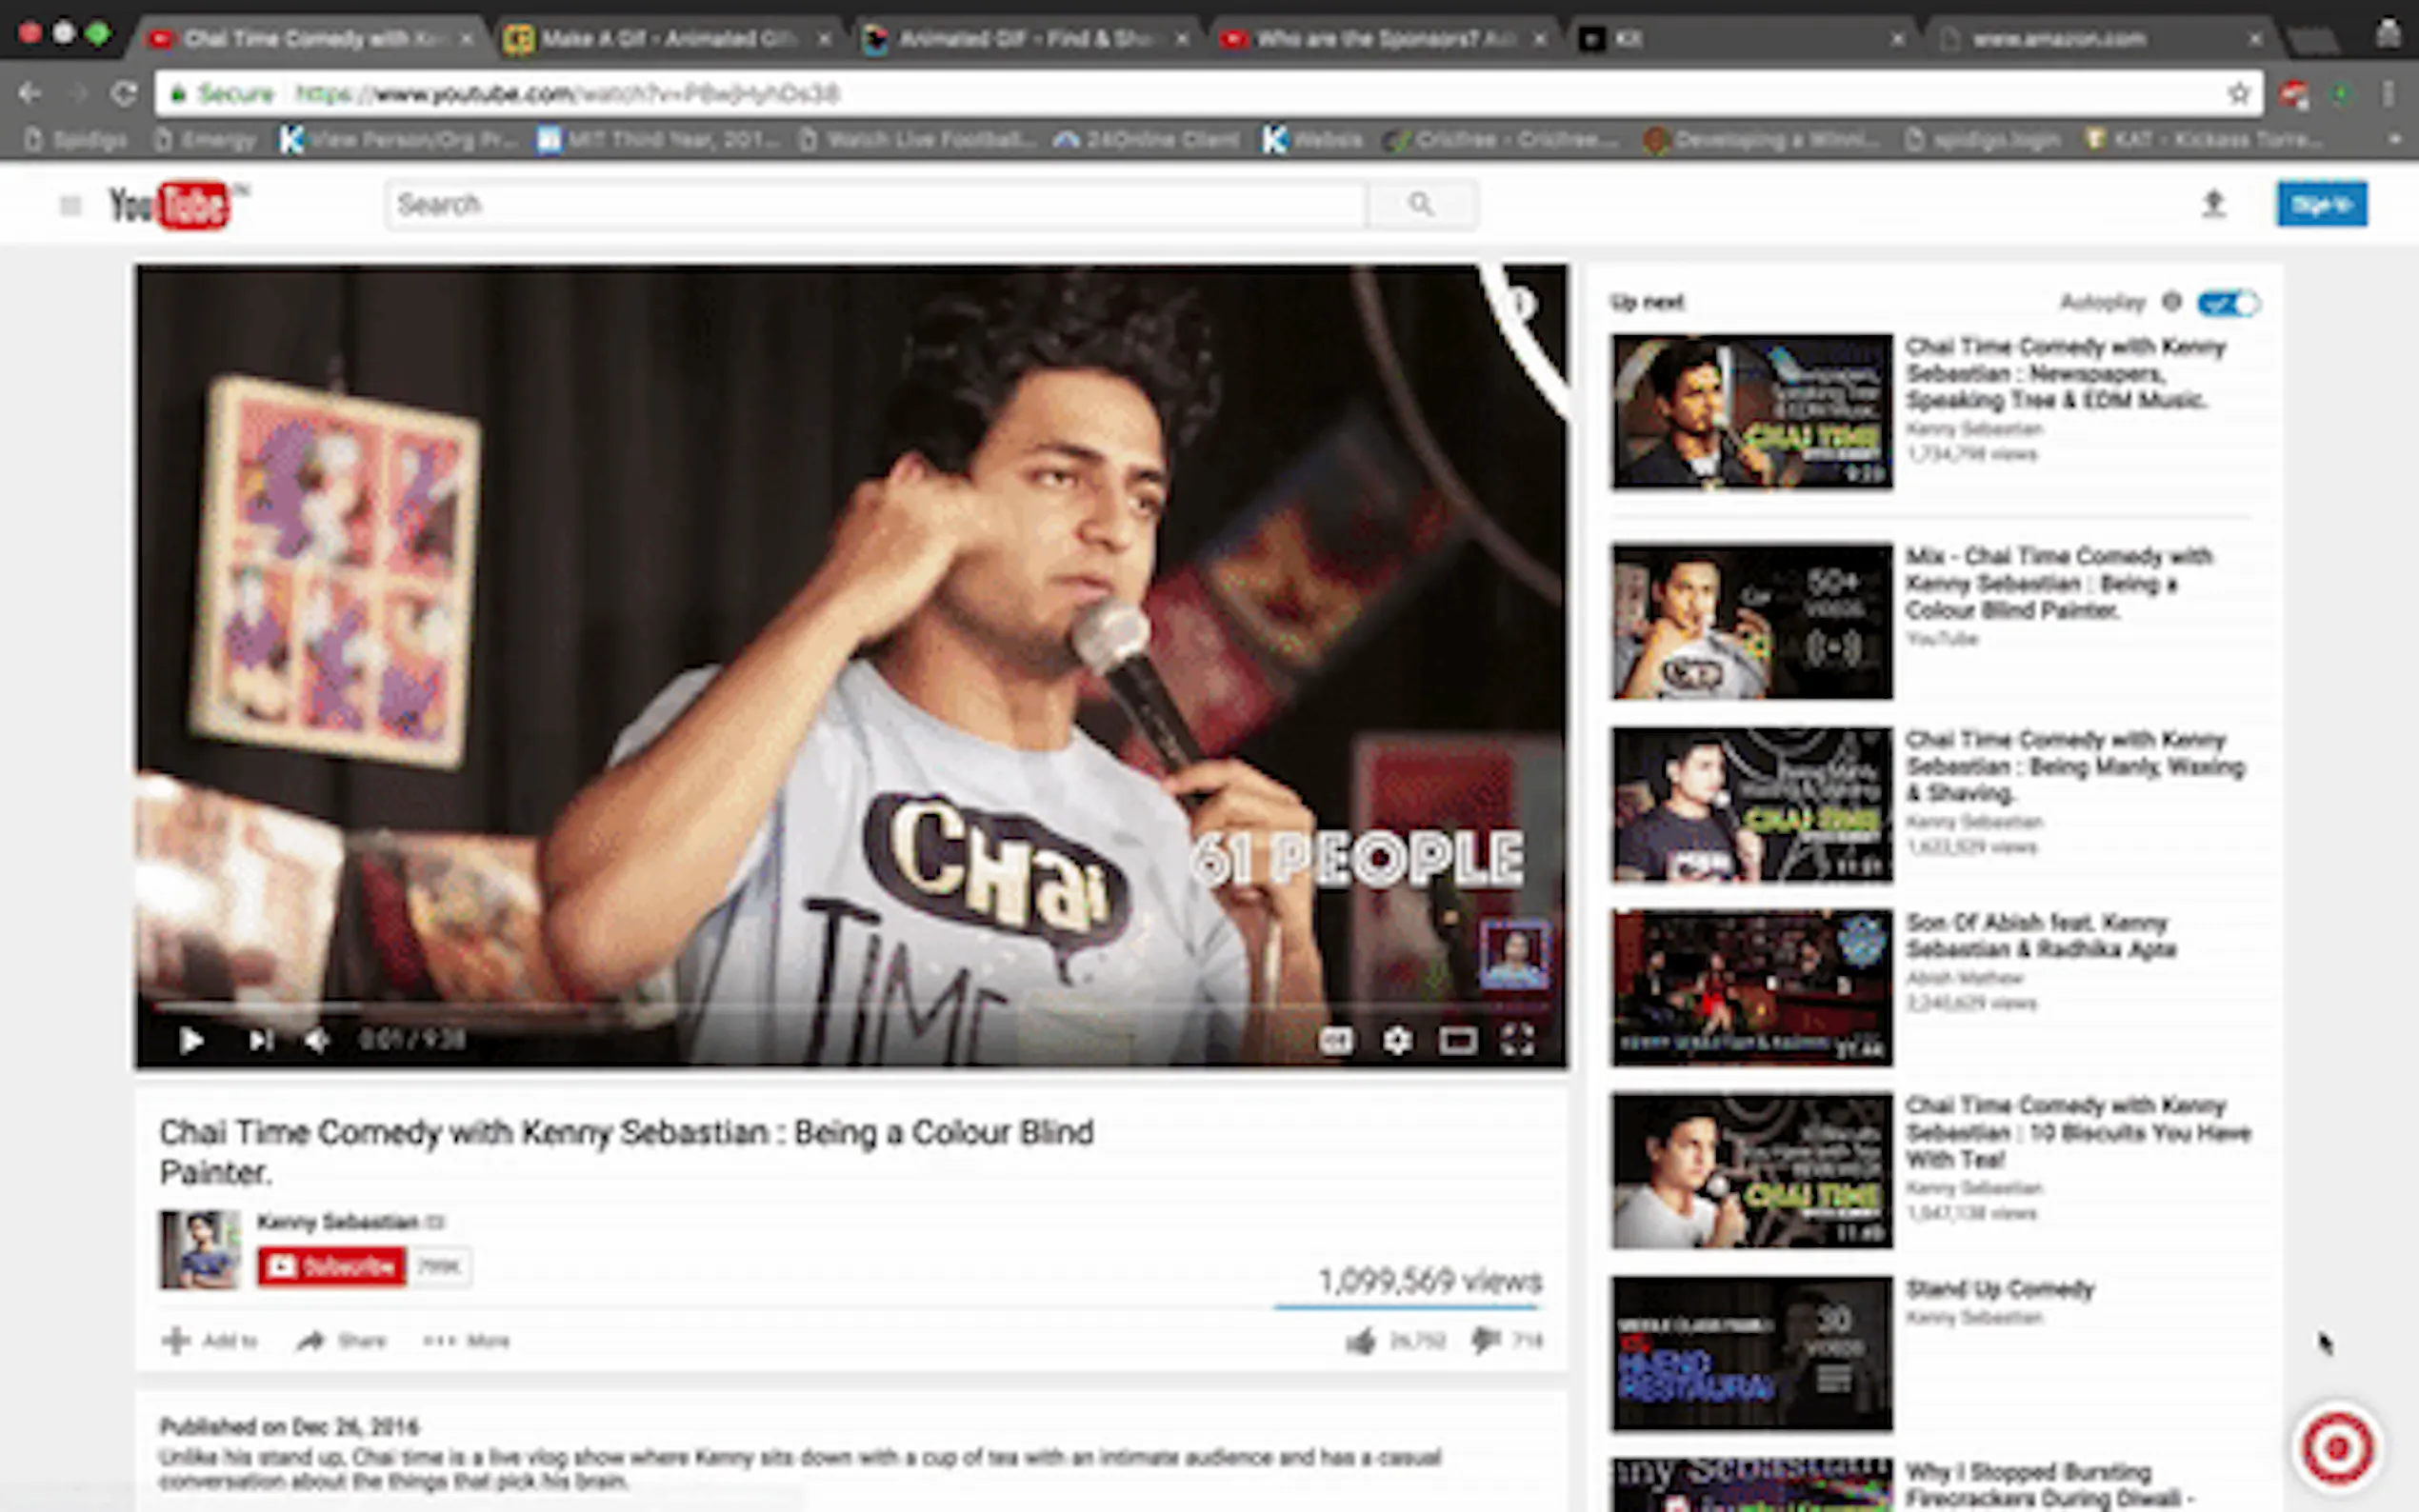Image resolution: width=2419 pixels, height=1512 pixels.
Task: Click the Sign in button
Action: click(x=2321, y=204)
